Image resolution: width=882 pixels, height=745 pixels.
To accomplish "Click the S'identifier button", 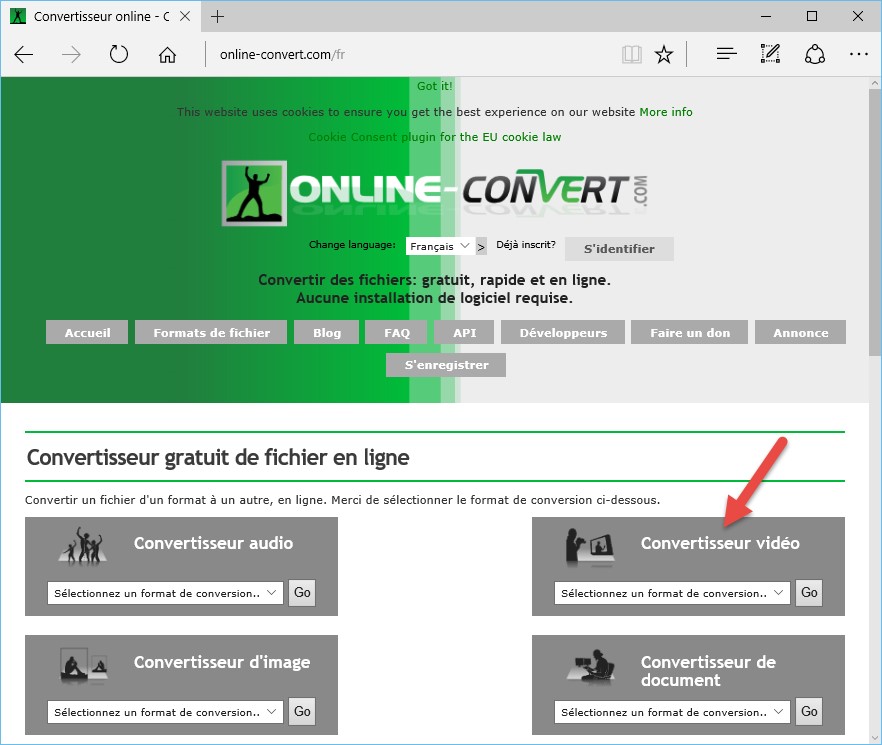I will tap(619, 249).
